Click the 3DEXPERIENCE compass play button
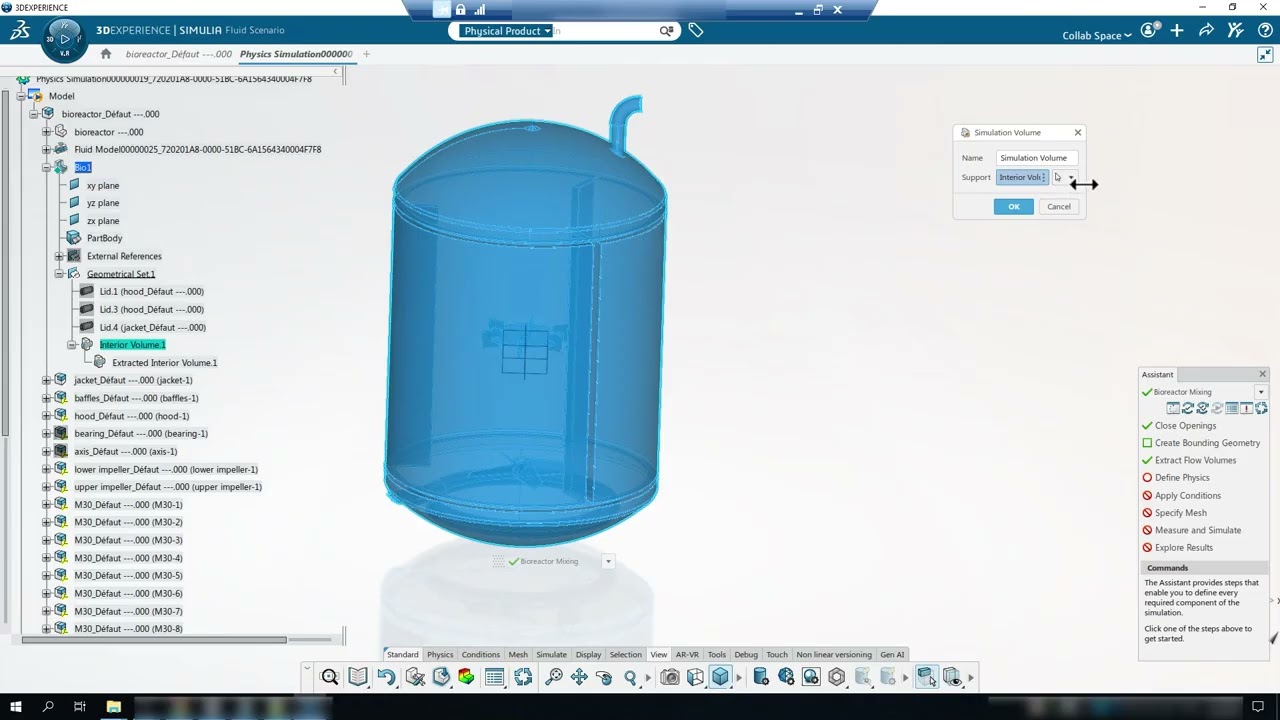 coord(65,40)
